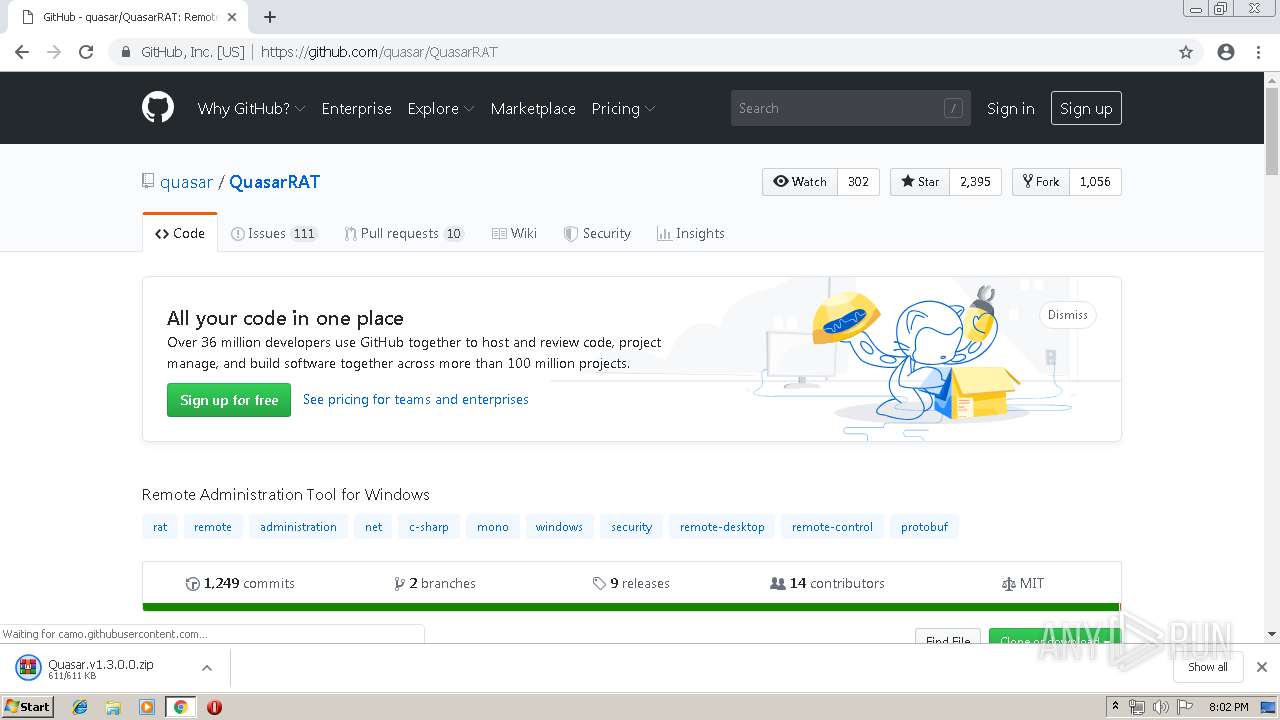Image resolution: width=1280 pixels, height=720 pixels.
Task: Click Sign up for free button
Action: (x=229, y=400)
